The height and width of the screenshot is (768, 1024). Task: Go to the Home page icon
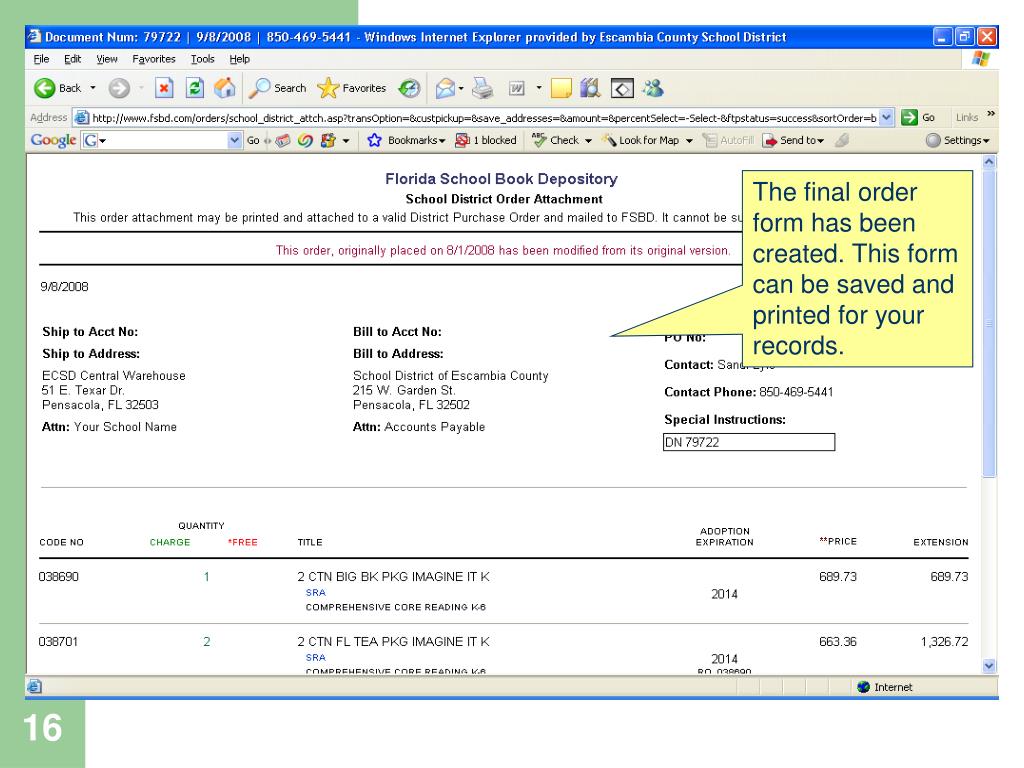tap(225, 88)
